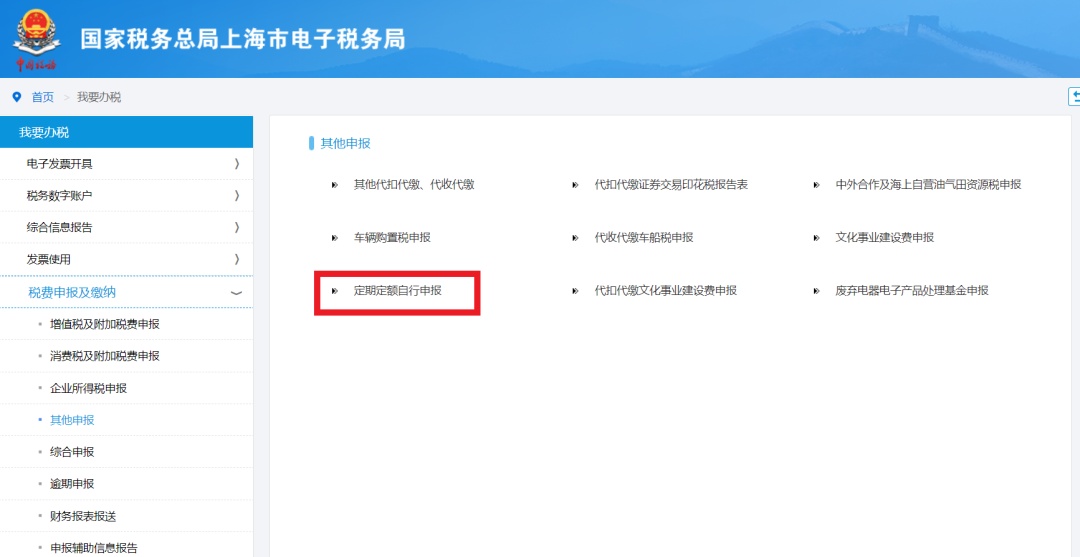Click arrow bullet before 代扣代缴证券交易印花税报告表
Image resolution: width=1080 pixels, height=557 pixels.
tap(576, 185)
